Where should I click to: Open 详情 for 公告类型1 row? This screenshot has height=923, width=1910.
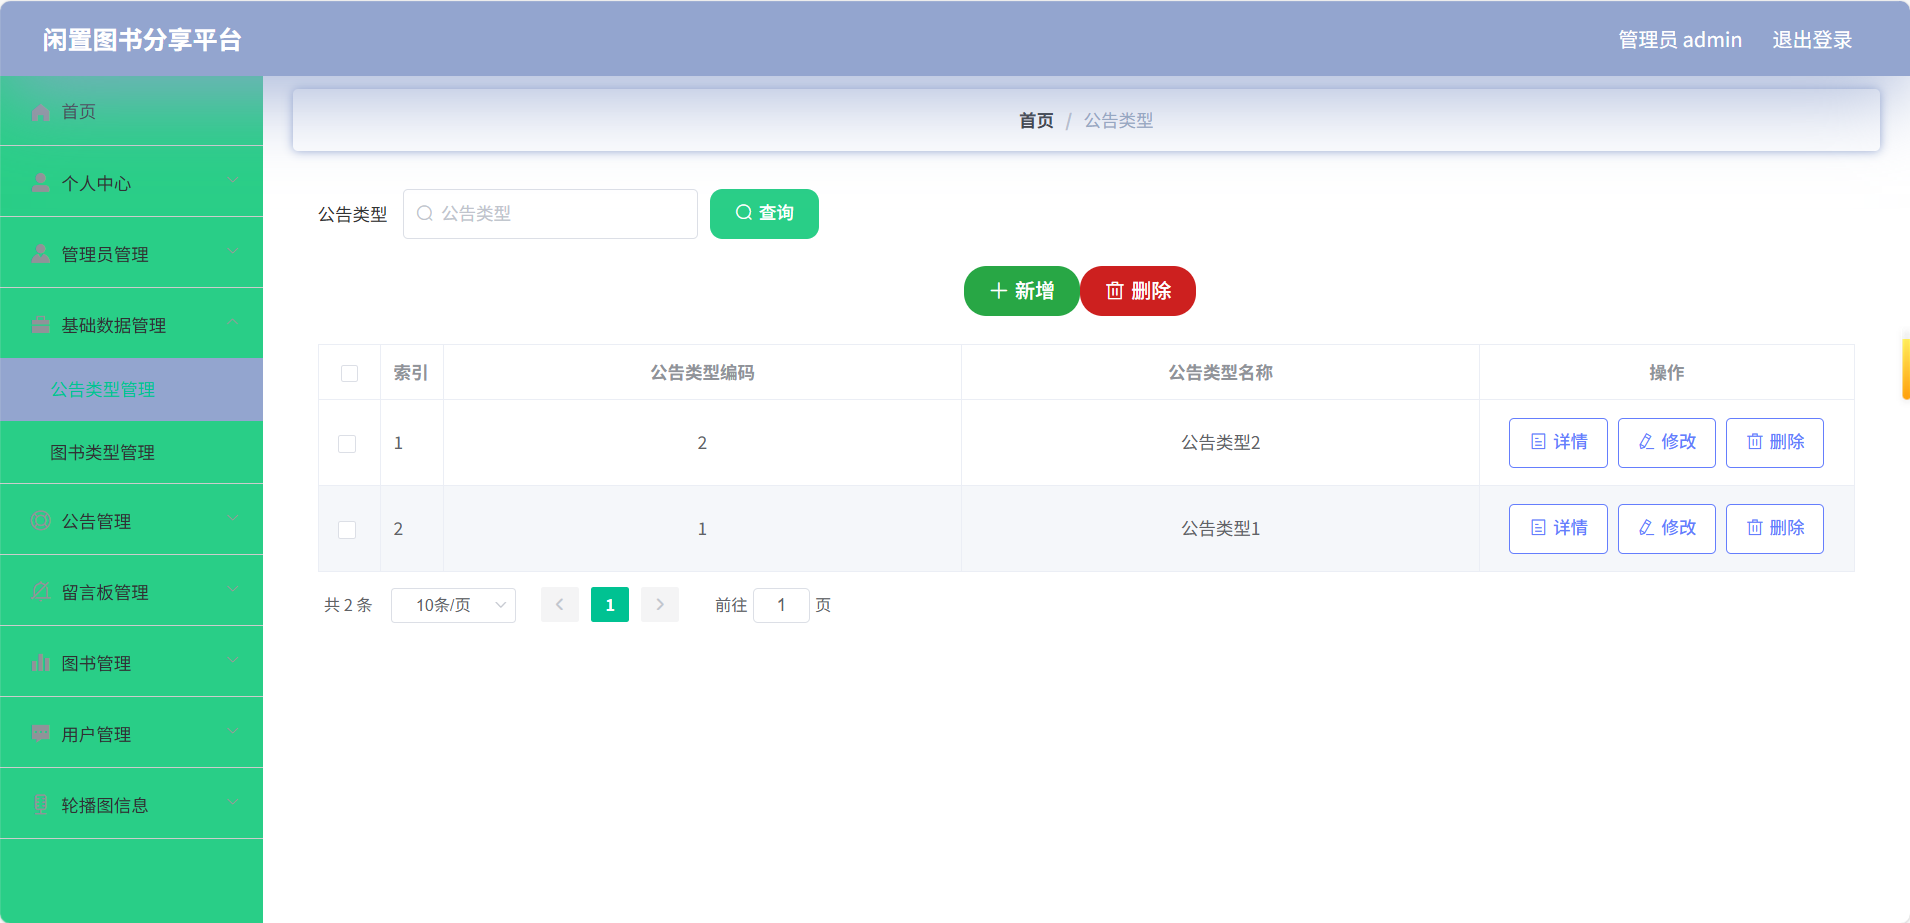[x=1558, y=529]
